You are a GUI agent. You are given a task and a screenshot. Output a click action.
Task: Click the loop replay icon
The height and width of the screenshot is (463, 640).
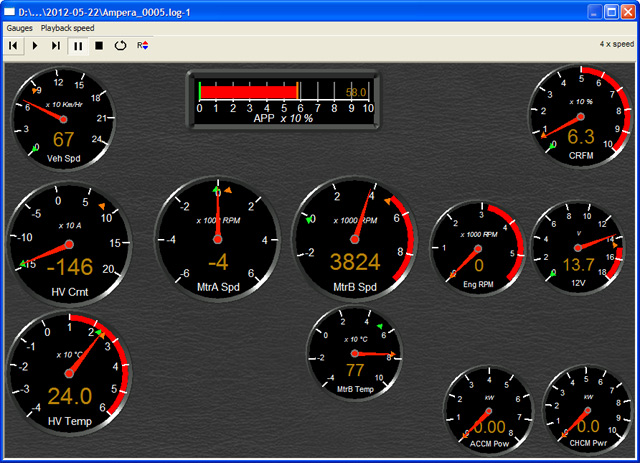[x=121, y=46]
